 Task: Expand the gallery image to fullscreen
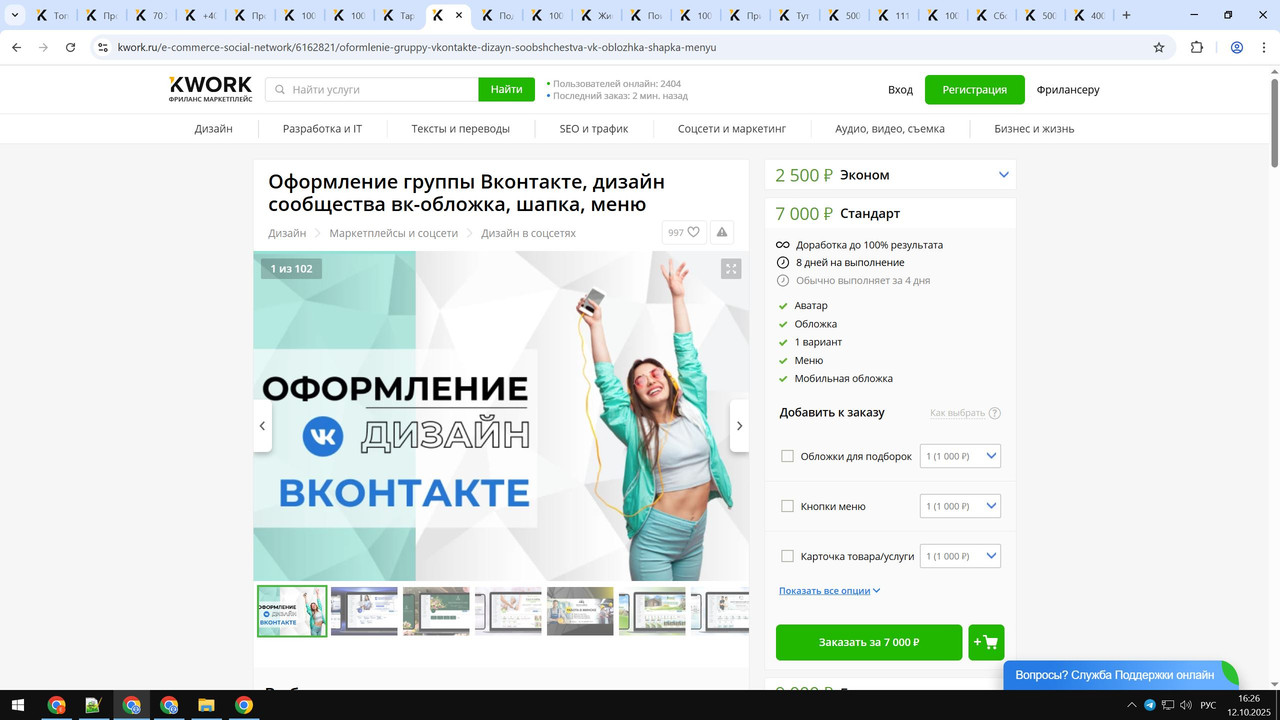(x=731, y=268)
